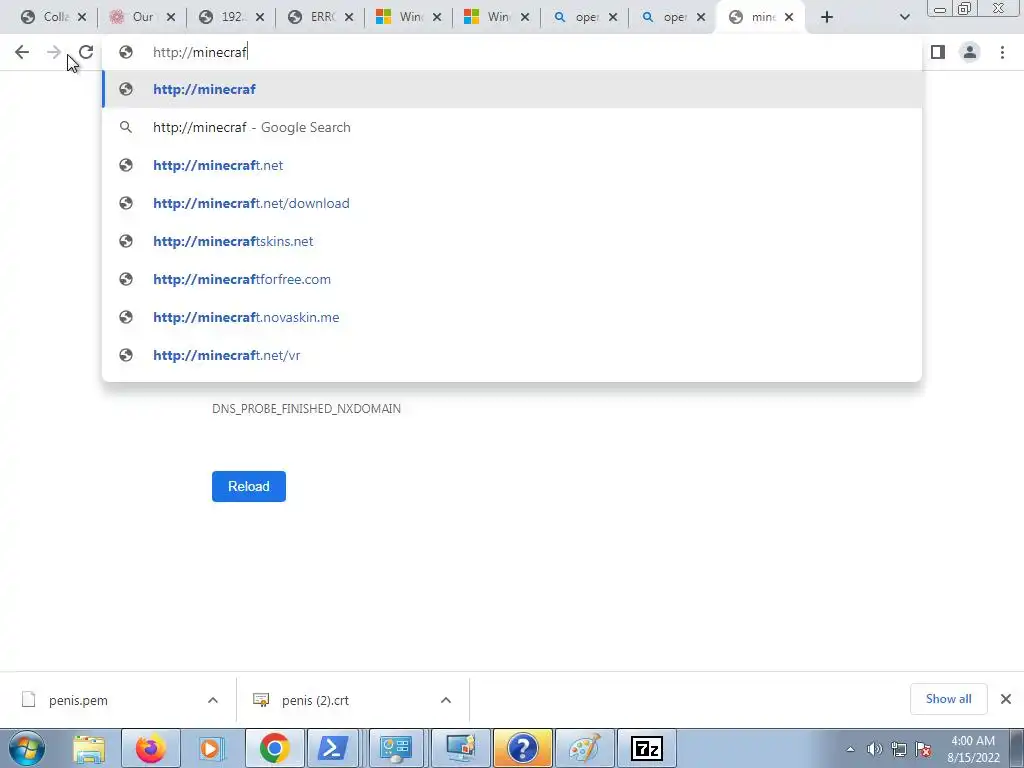
Task: Open the profile avatar menu
Action: 970,52
